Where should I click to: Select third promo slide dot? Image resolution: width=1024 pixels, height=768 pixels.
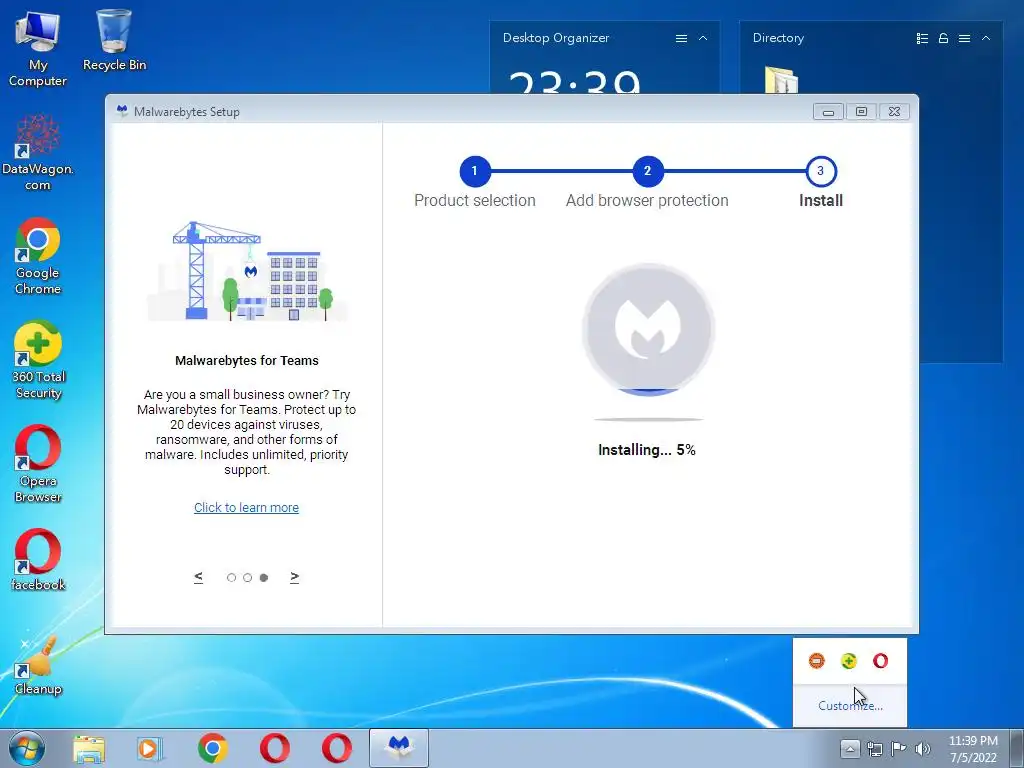pos(264,577)
